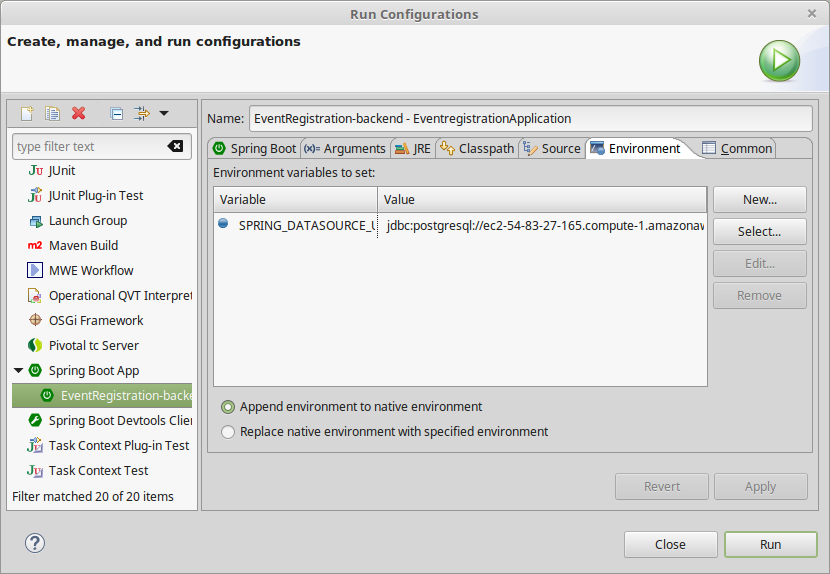Image resolution: width=830 pixels, height=574 pixels.
Task: Open the Arguments tab
Action: pyautogui.click(x=345, y=148)
